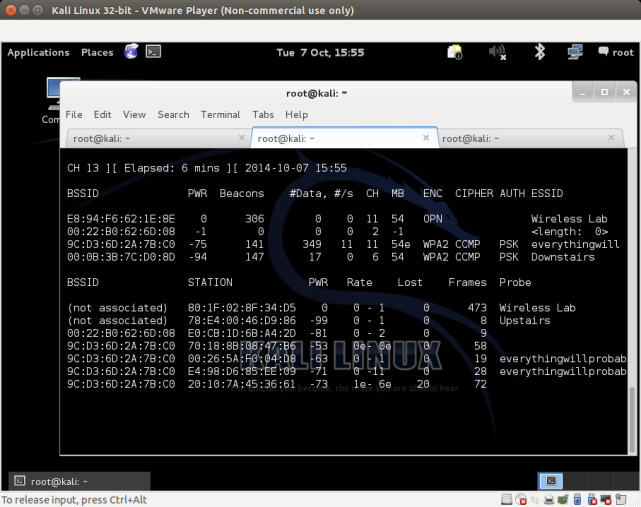641x507 pixels.
Task: Open the muted volume indicator
Action: point(498,52)
